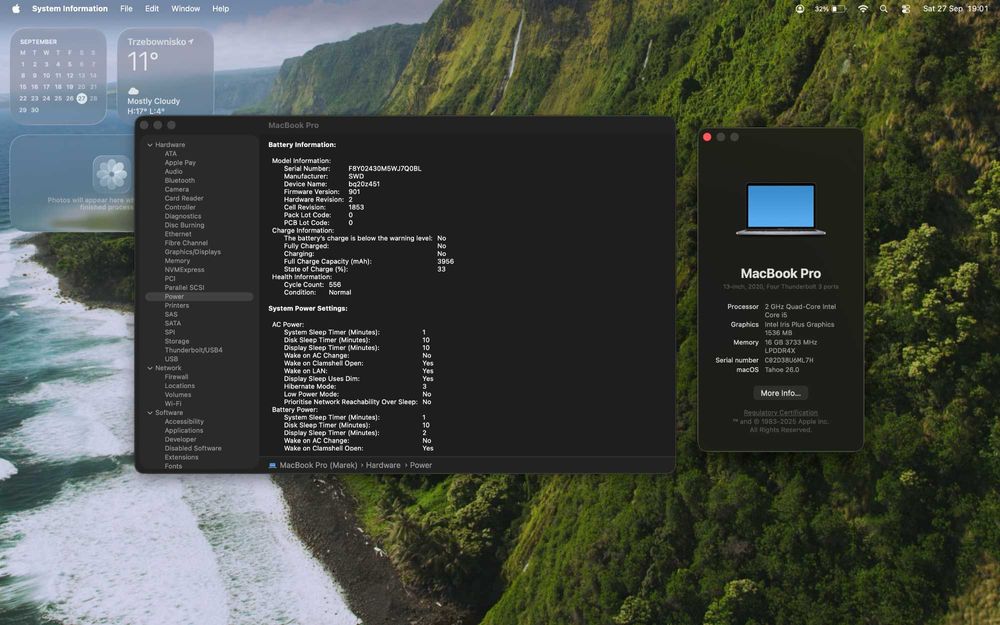Click Power in the path bar
Image resolution: width=1000 pixels, height=625 pixels.
point(420,465)
